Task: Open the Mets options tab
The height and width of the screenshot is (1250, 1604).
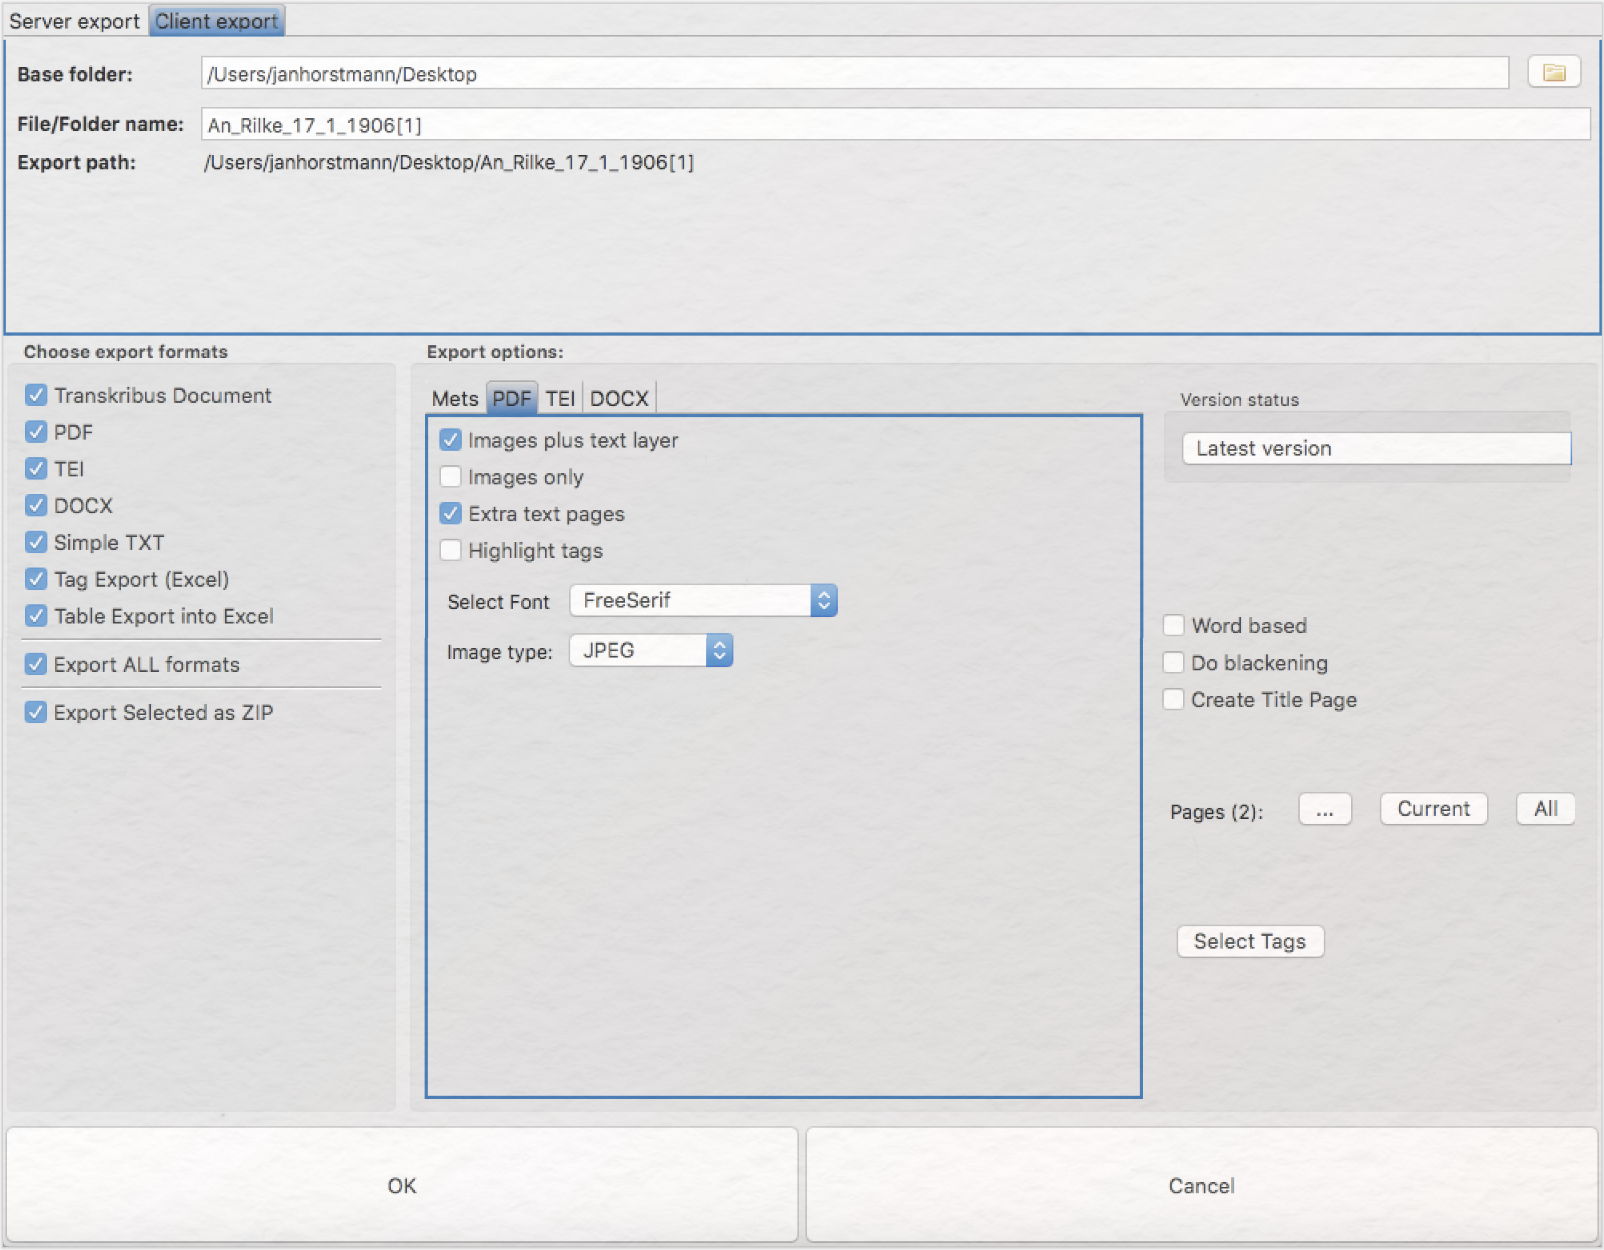Action: click(455, 398)
